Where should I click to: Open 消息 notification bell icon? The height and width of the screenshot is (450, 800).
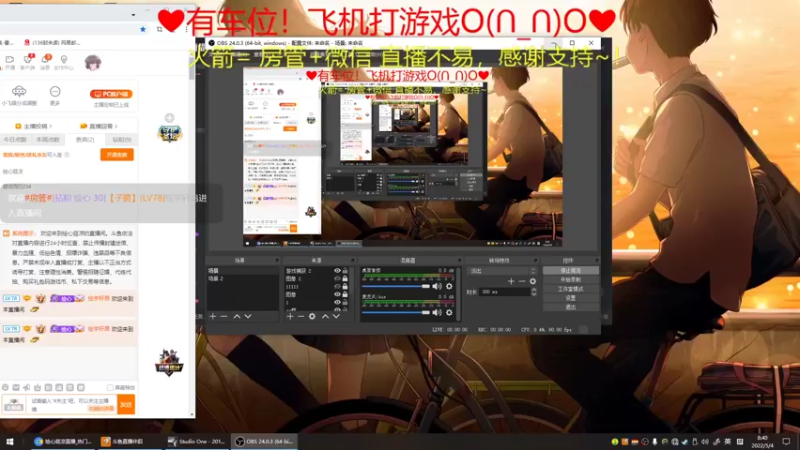coord(45,62)
